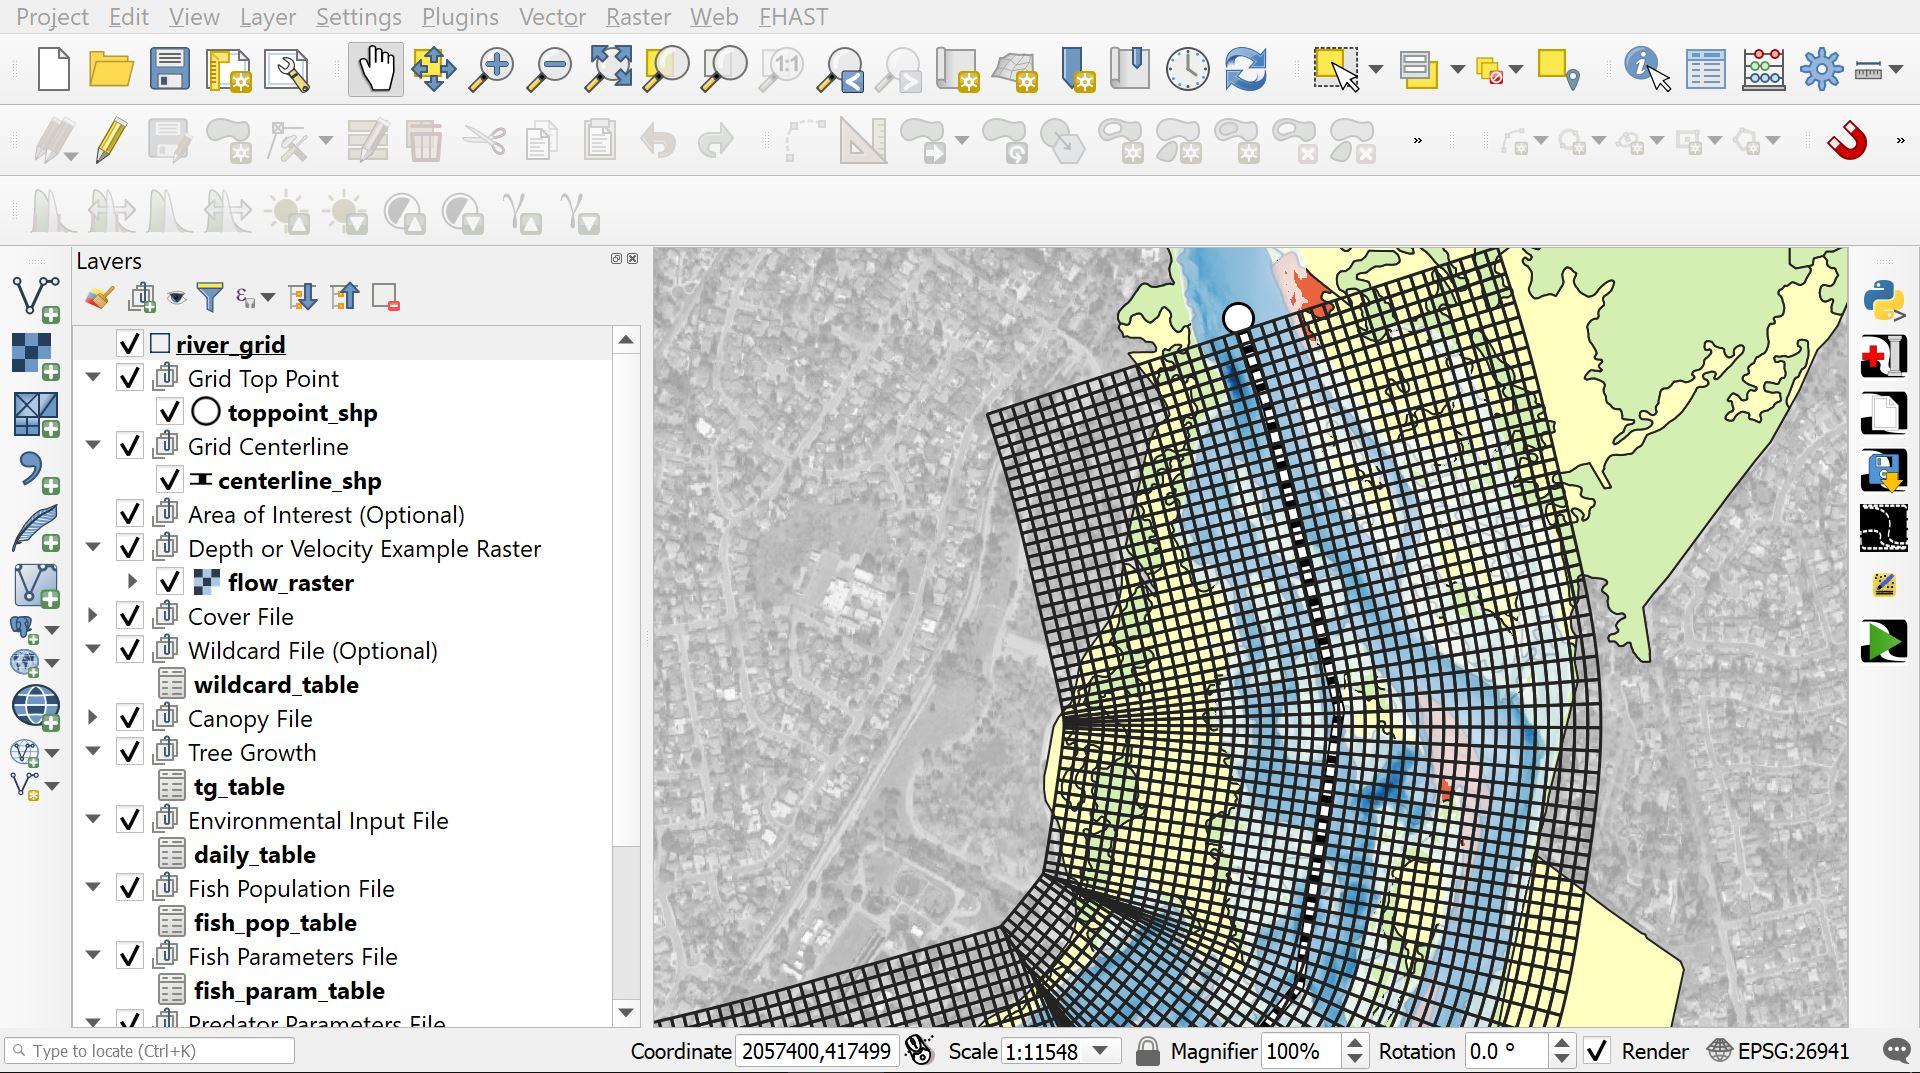Collapse the Grid Top Point group
The image size is (1920, 1073).
(93, 378)
